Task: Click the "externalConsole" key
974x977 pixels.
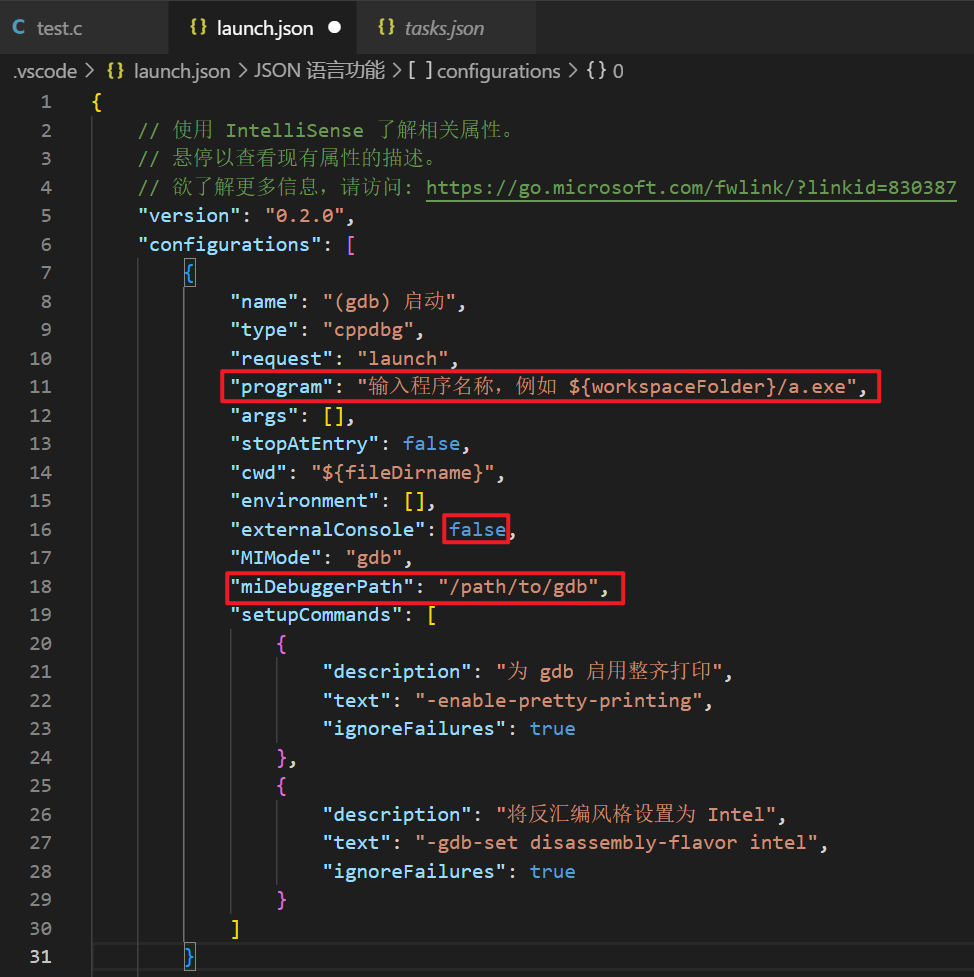Action: [328, 530]
